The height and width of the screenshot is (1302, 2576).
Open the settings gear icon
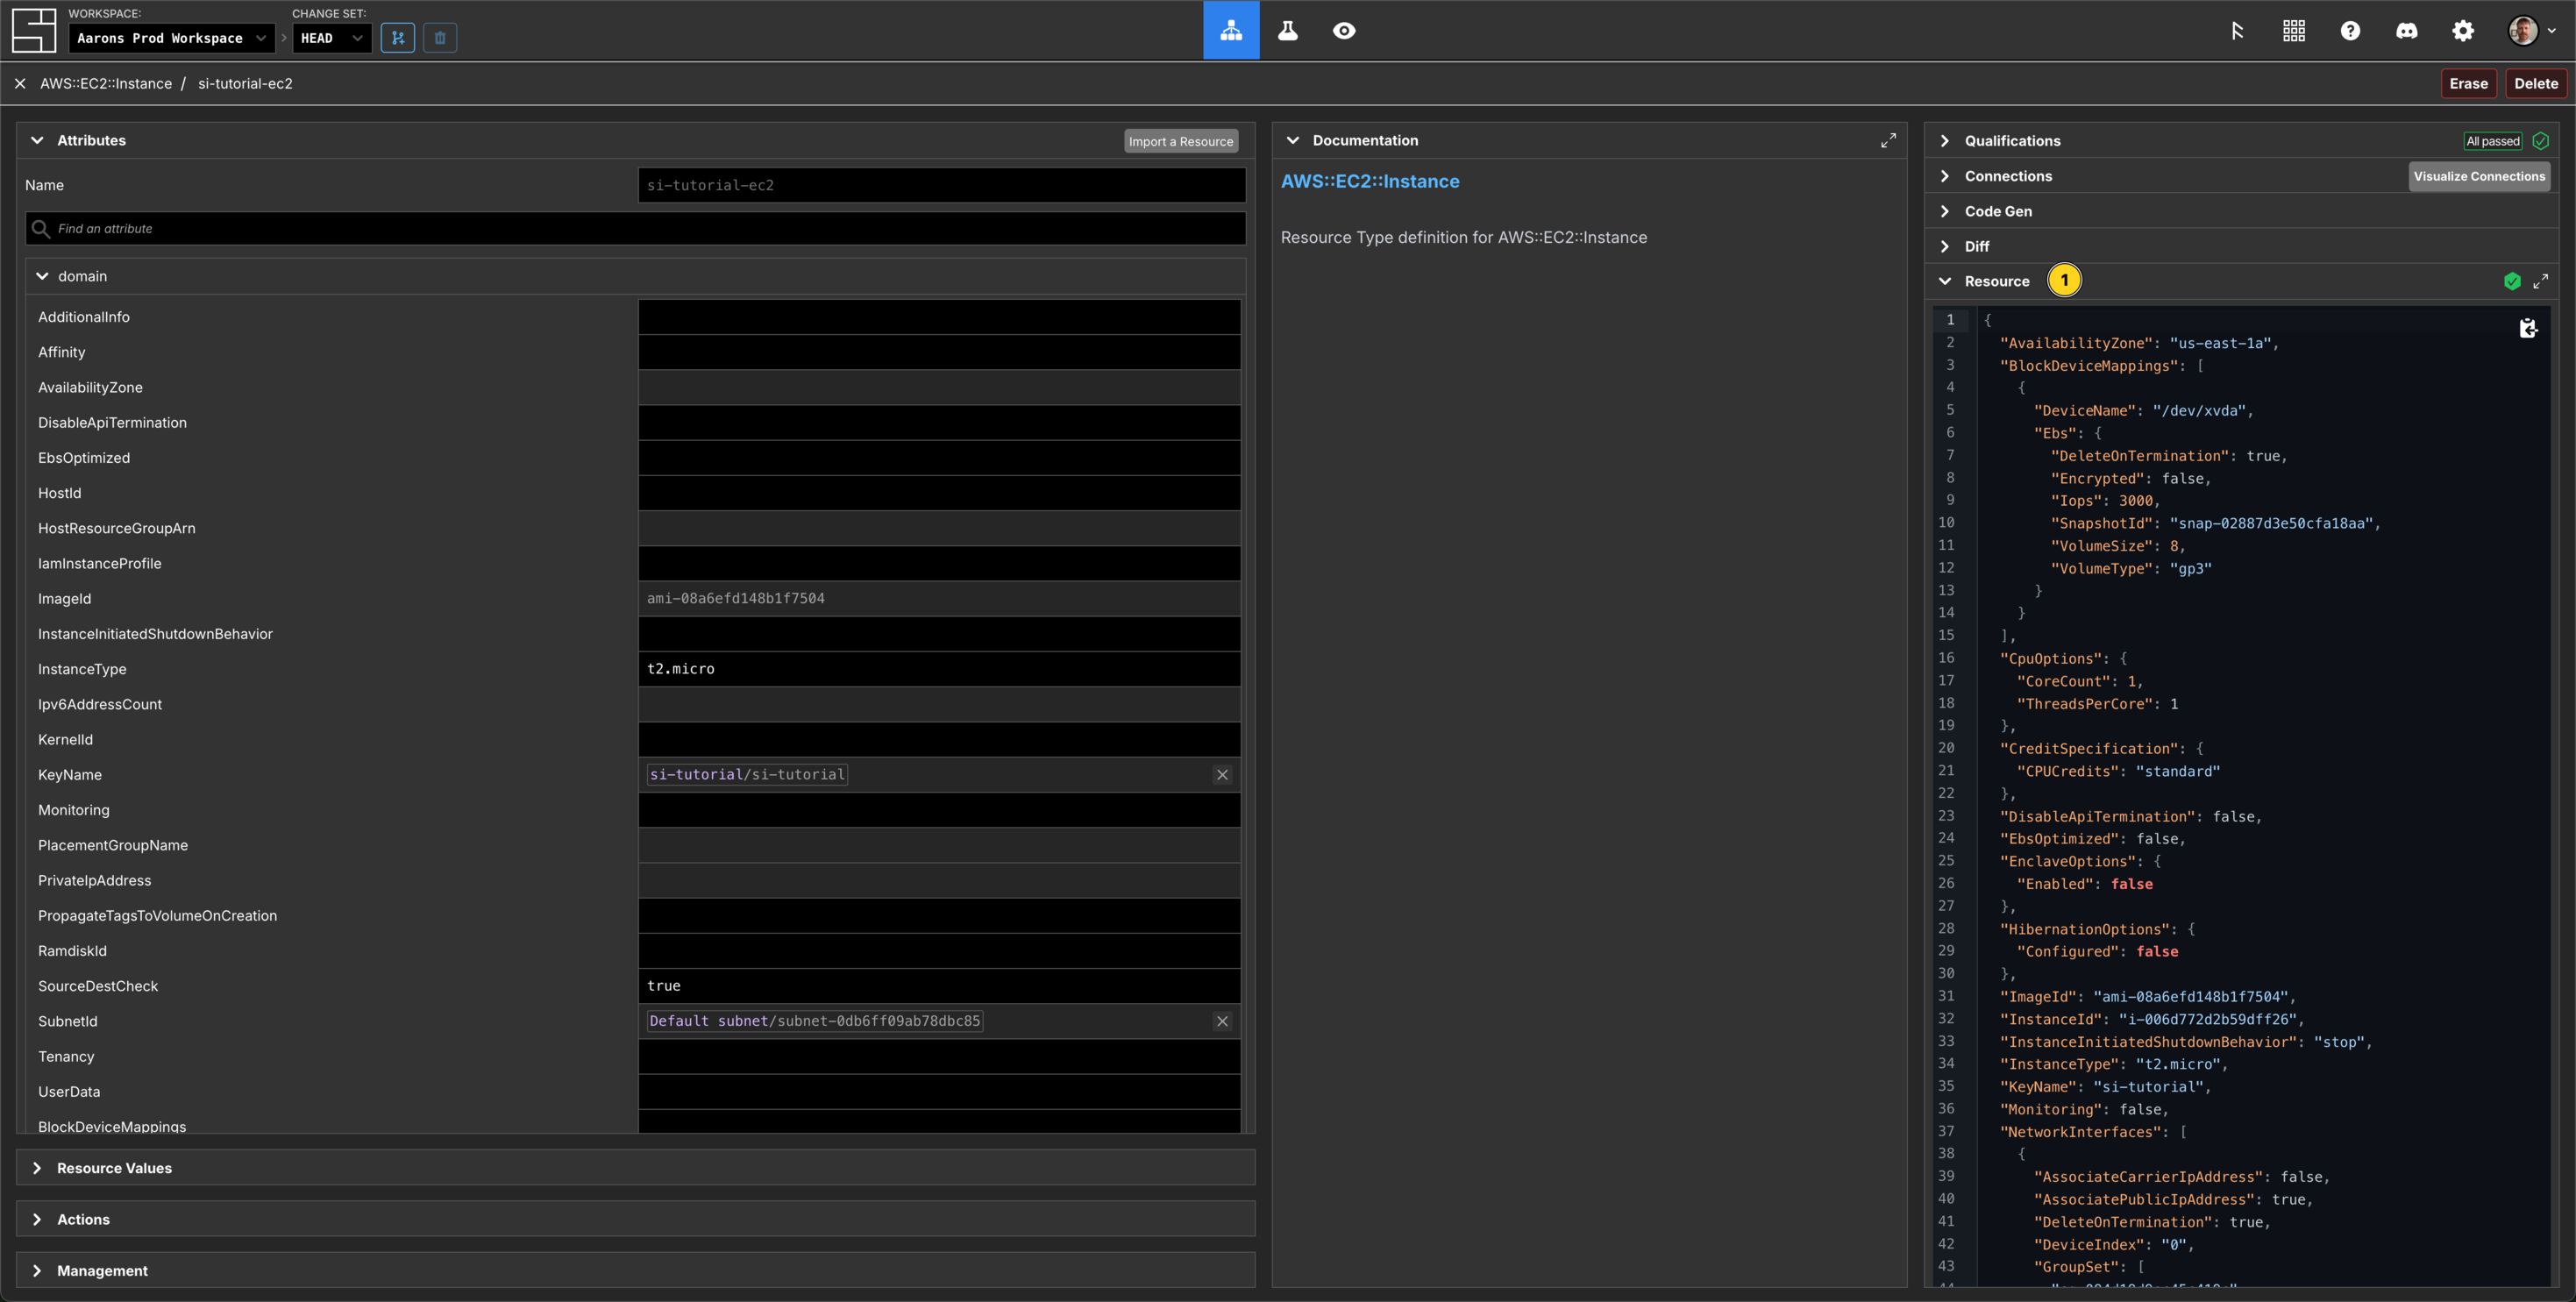(2463, 31)
